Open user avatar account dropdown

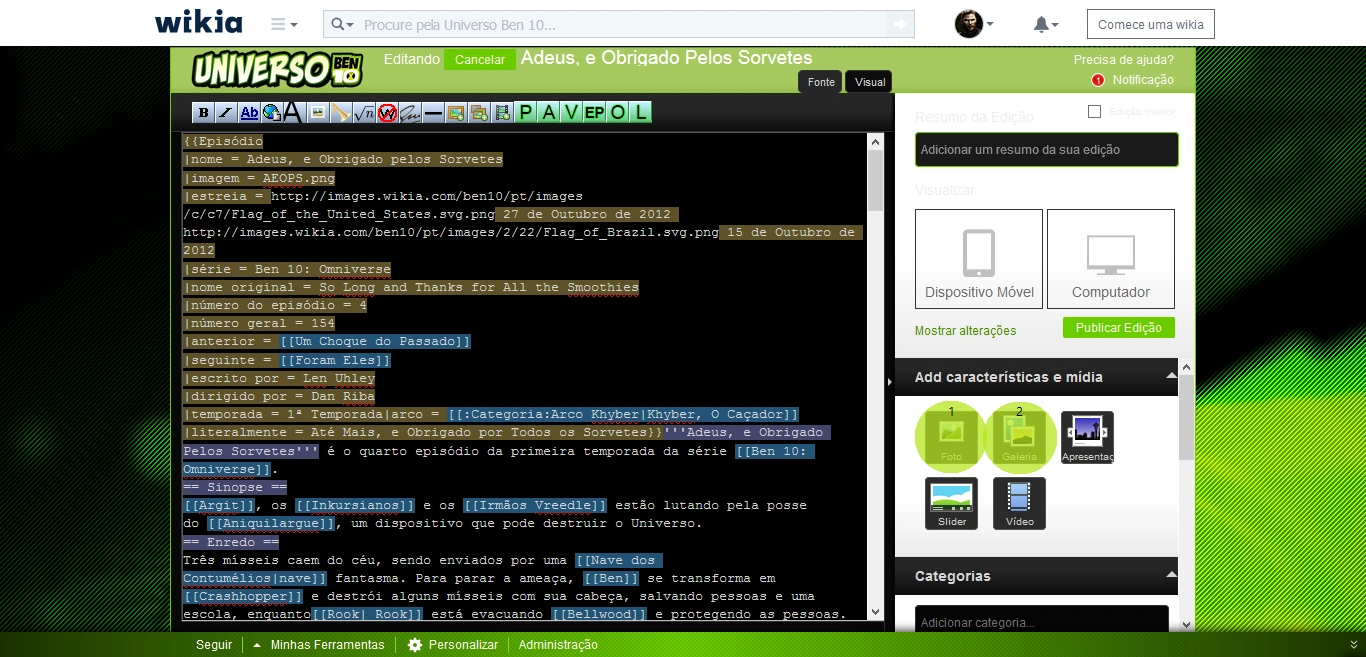click(974, 24)
